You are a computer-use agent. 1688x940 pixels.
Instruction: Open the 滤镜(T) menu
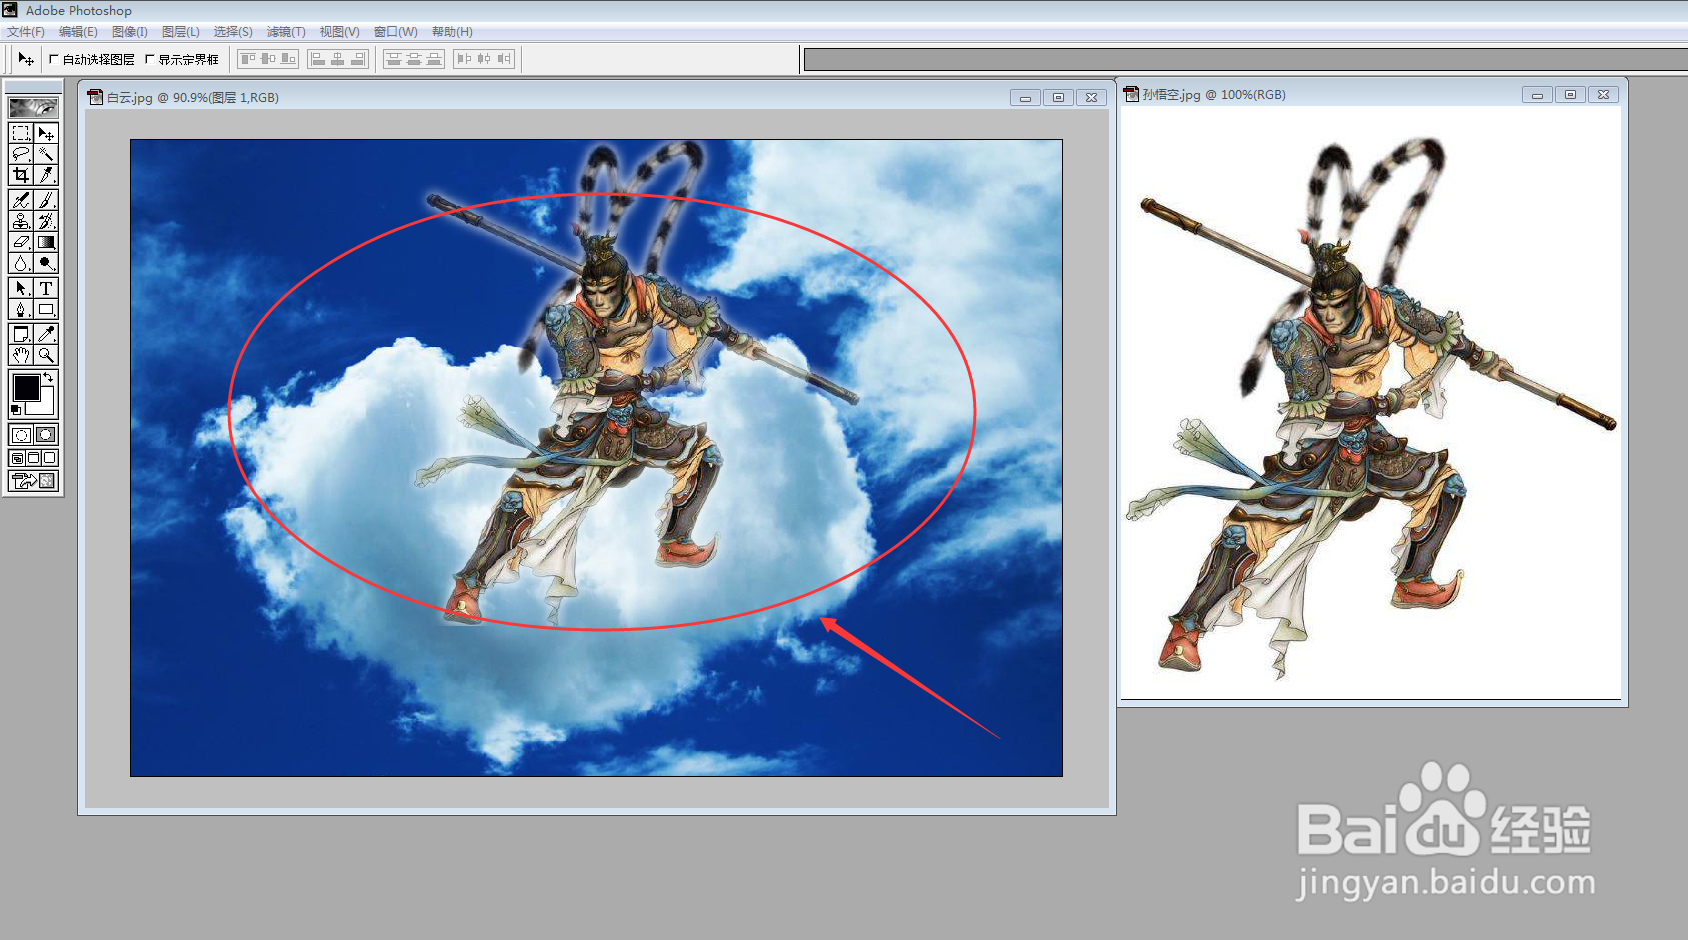(286, 32)
